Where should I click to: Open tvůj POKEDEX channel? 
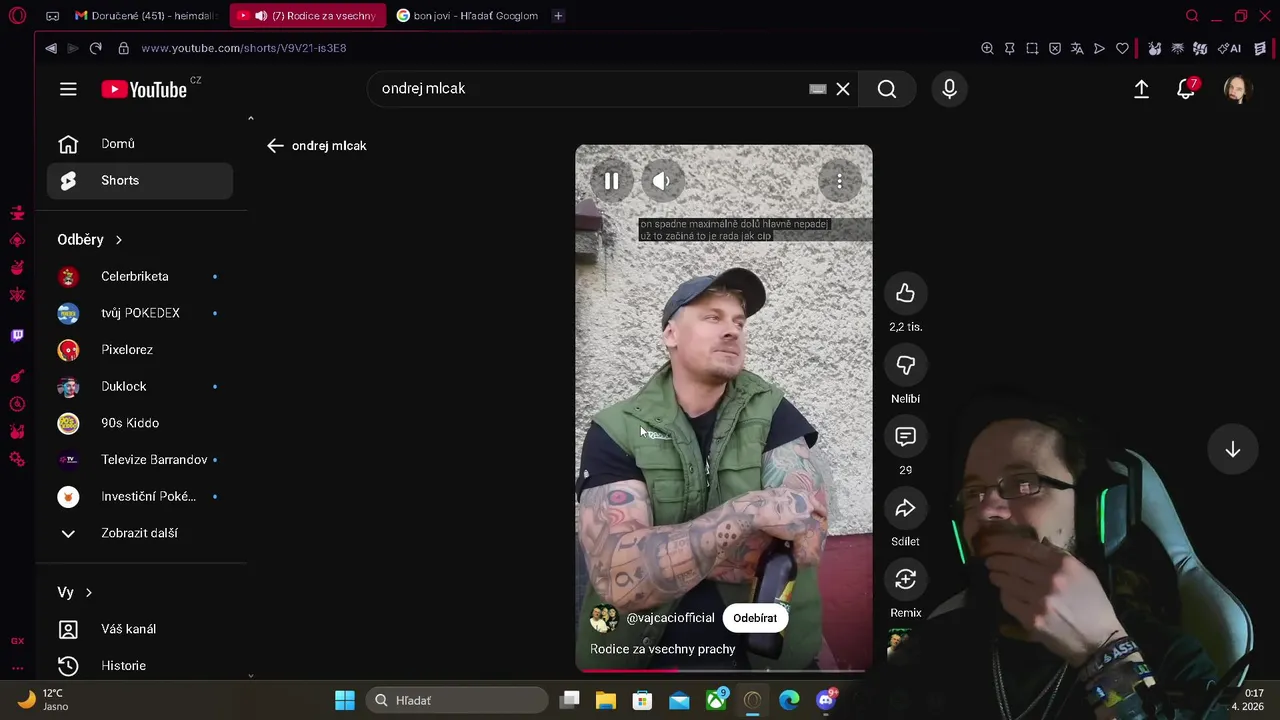pyautogui.click(x=140, y=313)
